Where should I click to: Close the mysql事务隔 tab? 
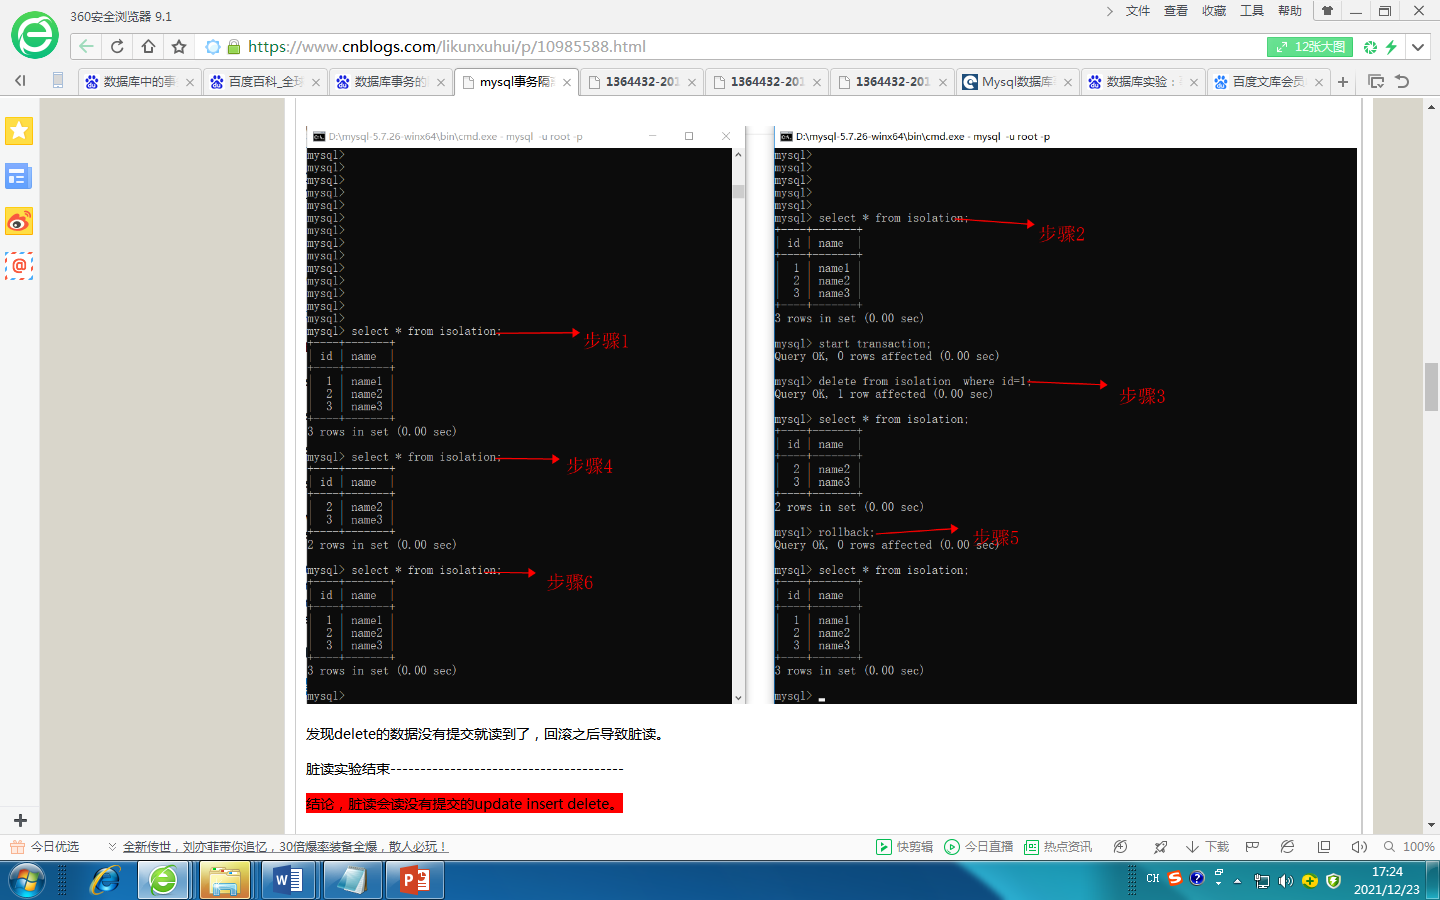click(567, 82)
